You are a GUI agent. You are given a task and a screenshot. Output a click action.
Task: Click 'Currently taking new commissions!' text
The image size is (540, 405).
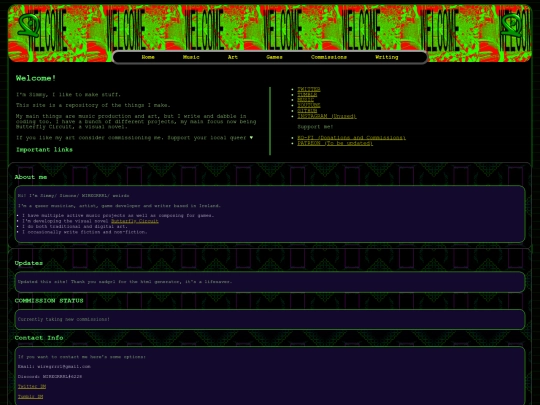point(64,319)
